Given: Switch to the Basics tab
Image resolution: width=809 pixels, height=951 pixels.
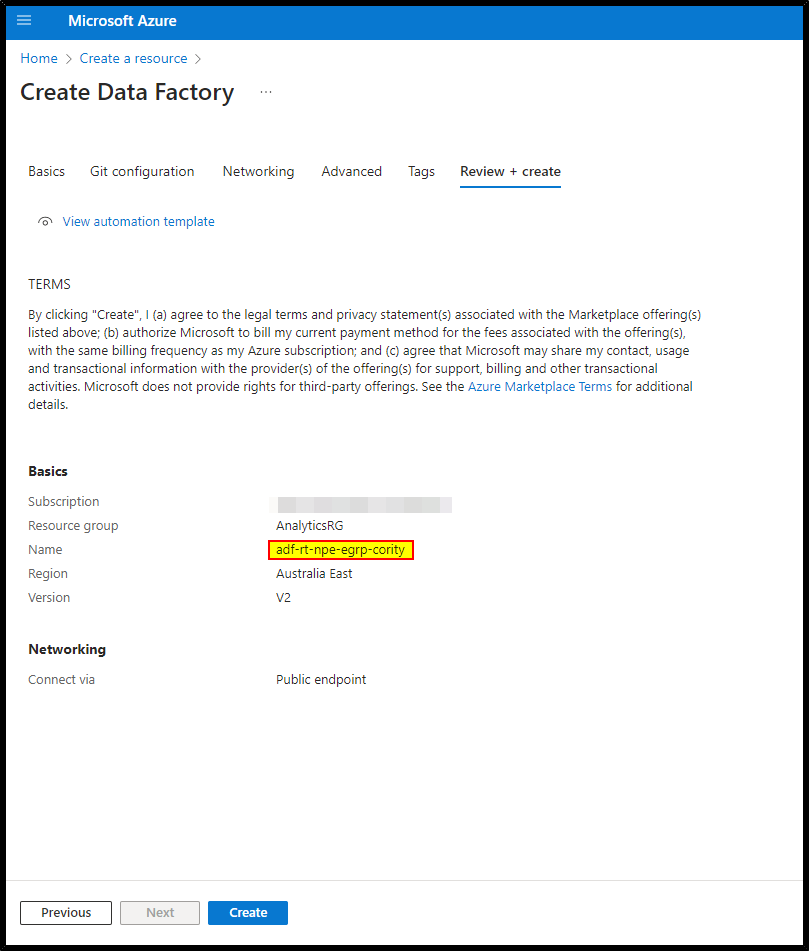Looking at the screenshot, I should point(46,172).
